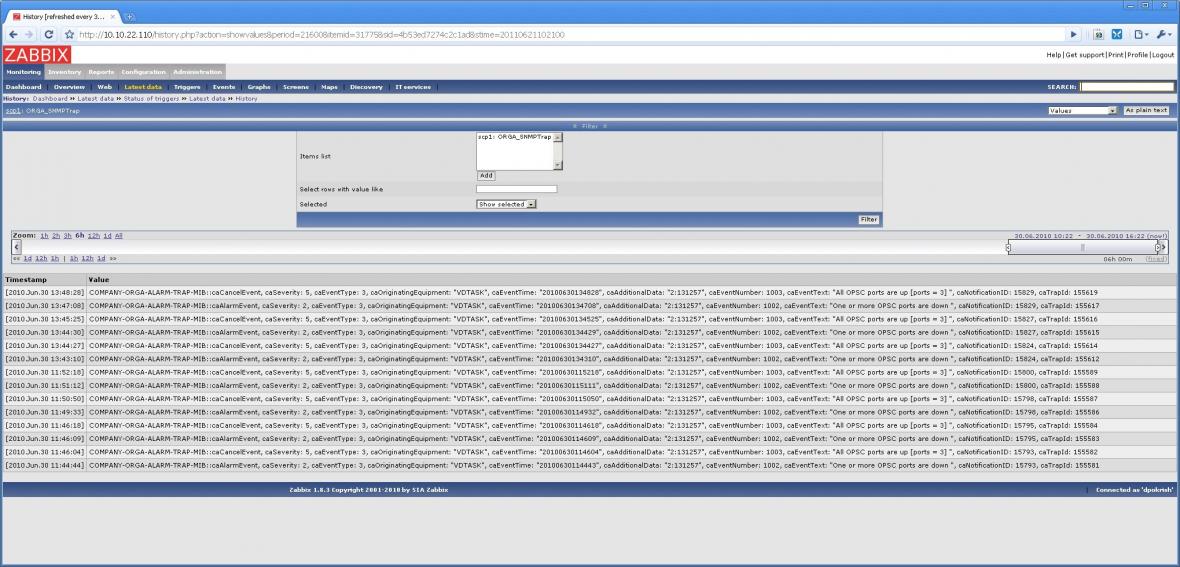Toggle the fixed period link
The height and width of the screenshot is (567, 1180).
1156,258
